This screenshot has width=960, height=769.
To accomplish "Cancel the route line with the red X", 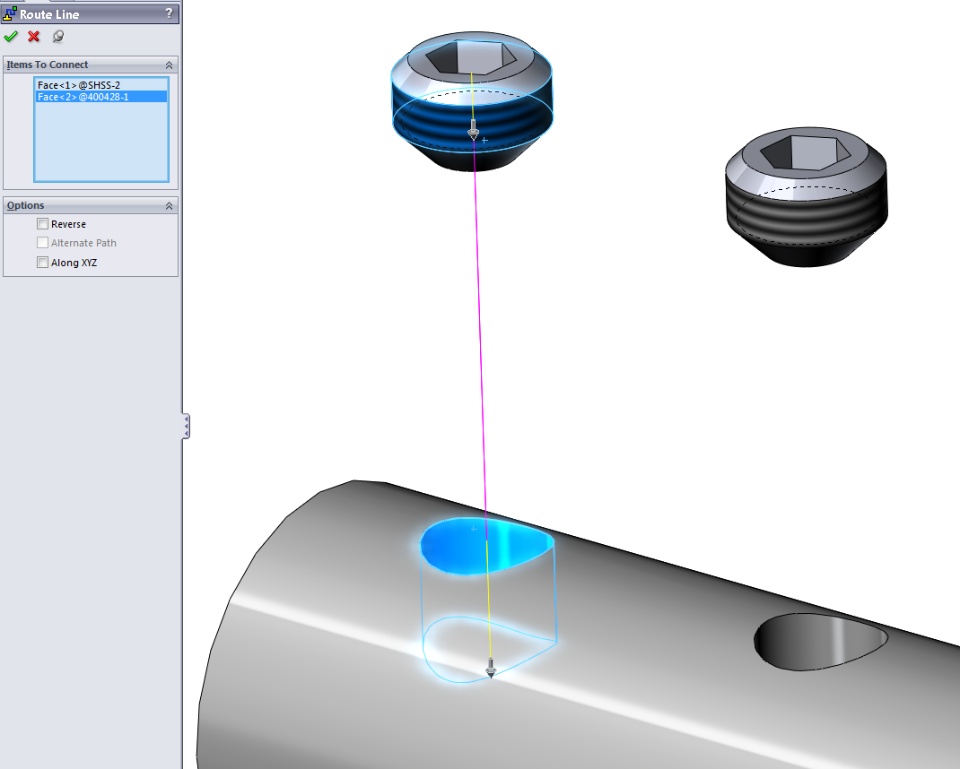I will tap(34, 37).
